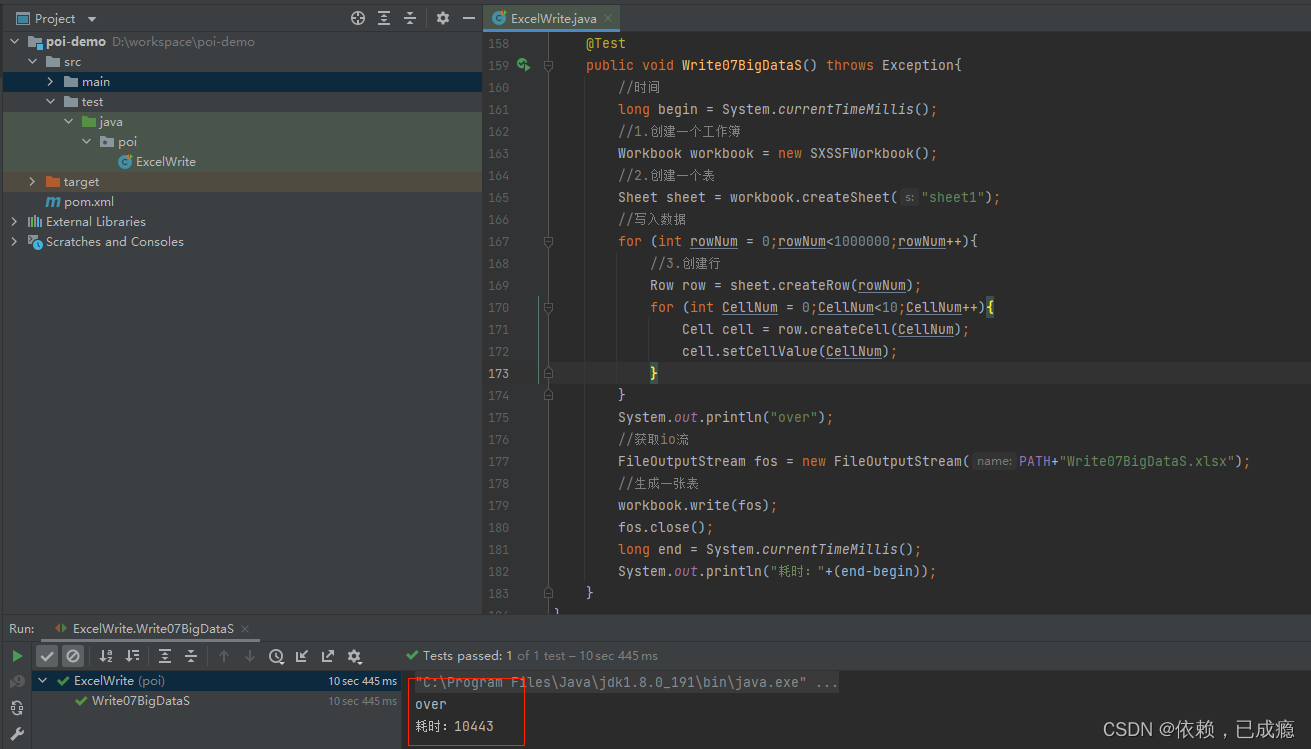This screenshot has height=749, width=1311.
Task: Open the Project panel gear options
Action: 443,18
